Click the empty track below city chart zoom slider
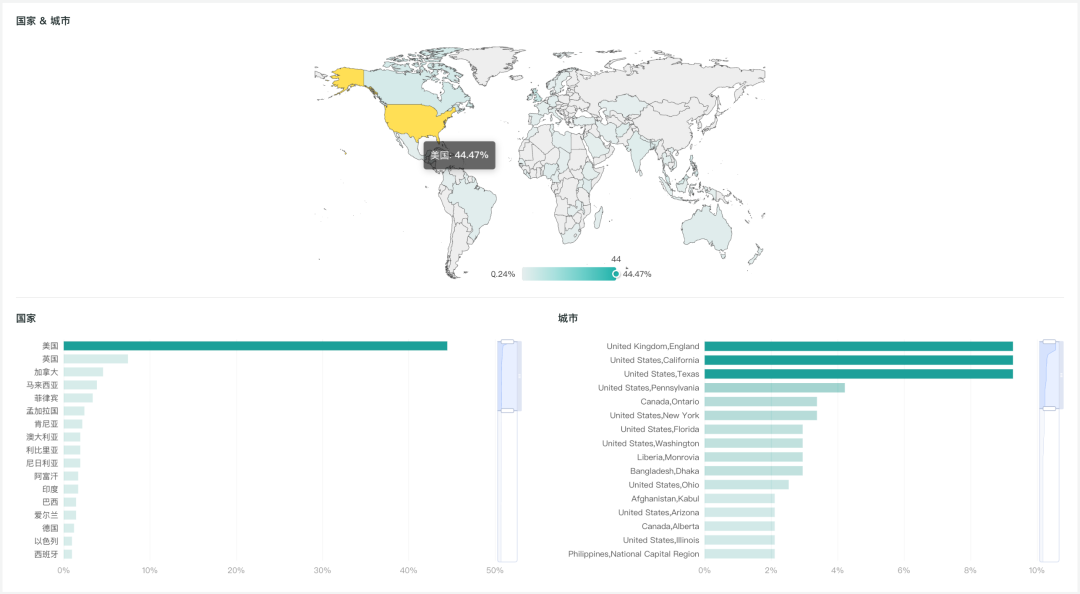The width and height of the screenshot is (1080, 594). (1049, 490)
